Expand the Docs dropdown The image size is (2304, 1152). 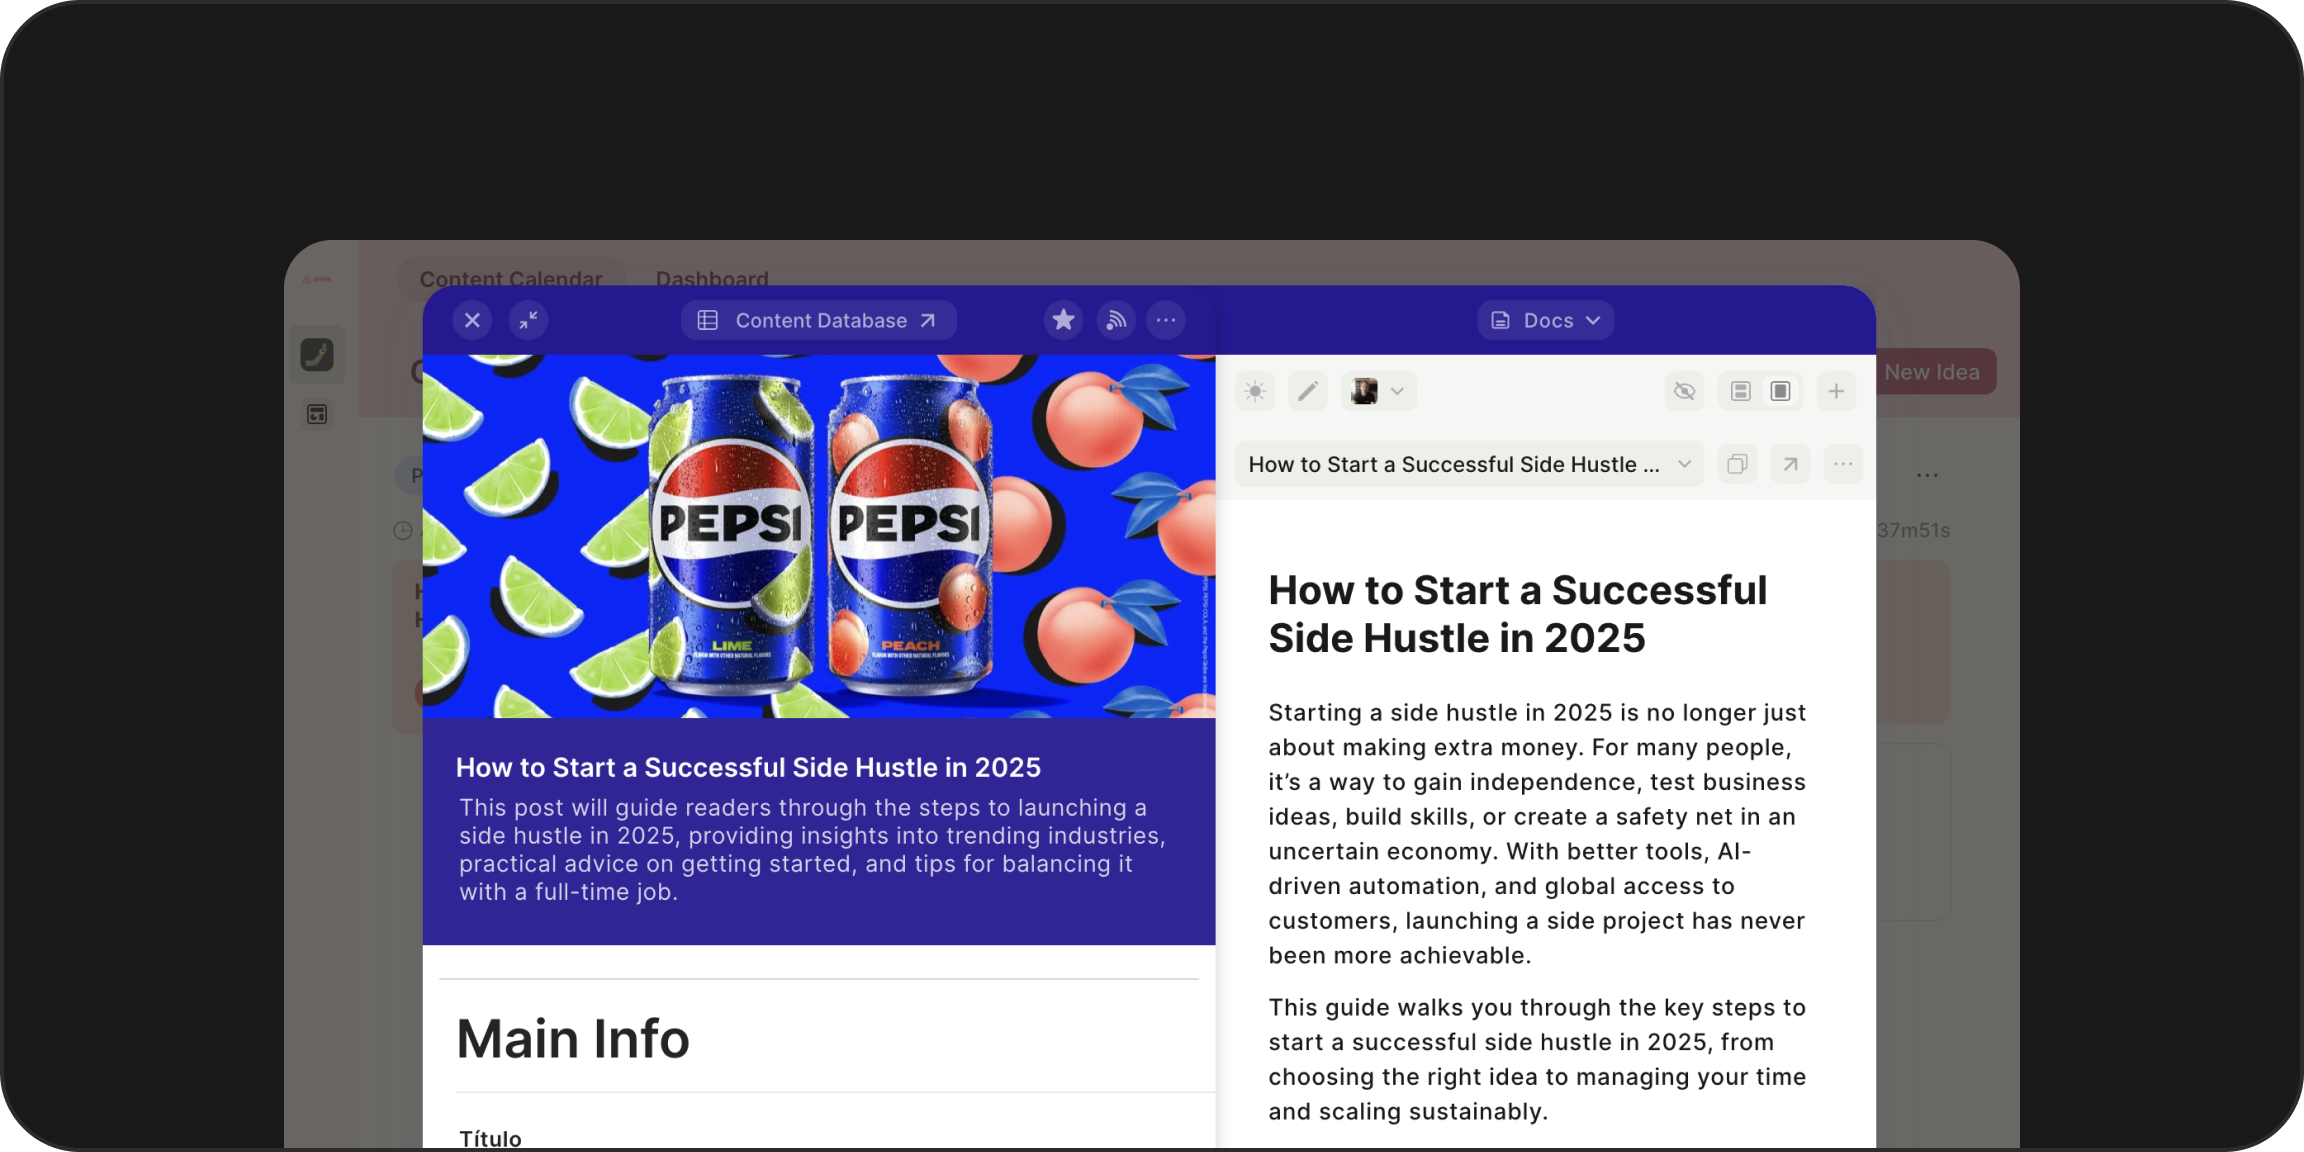pos(1545,320)
